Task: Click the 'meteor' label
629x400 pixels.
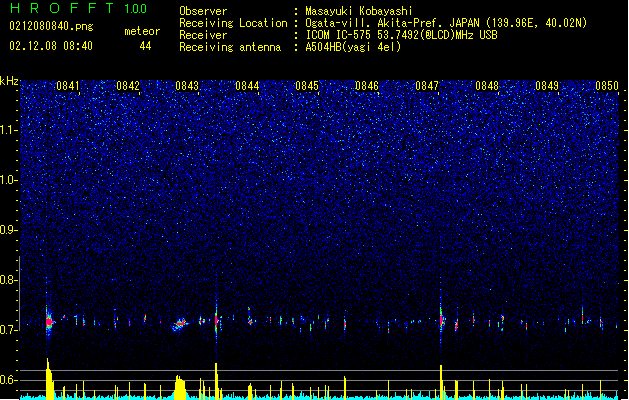Action: (x=142, y=31)
